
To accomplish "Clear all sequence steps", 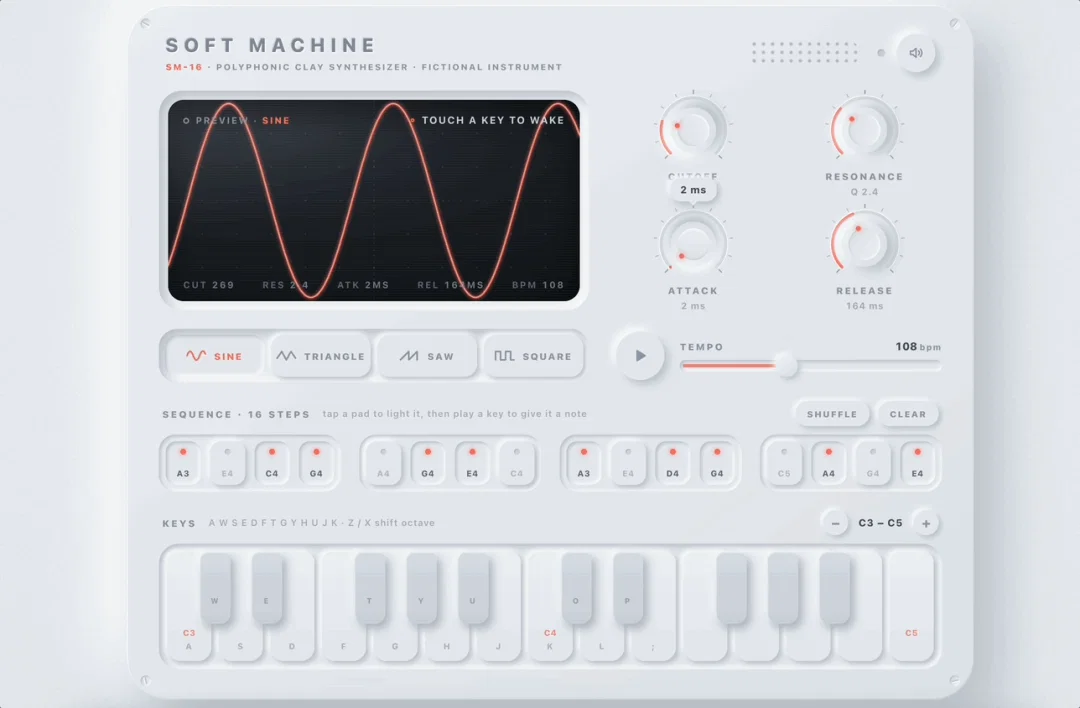I will point(908,414).
